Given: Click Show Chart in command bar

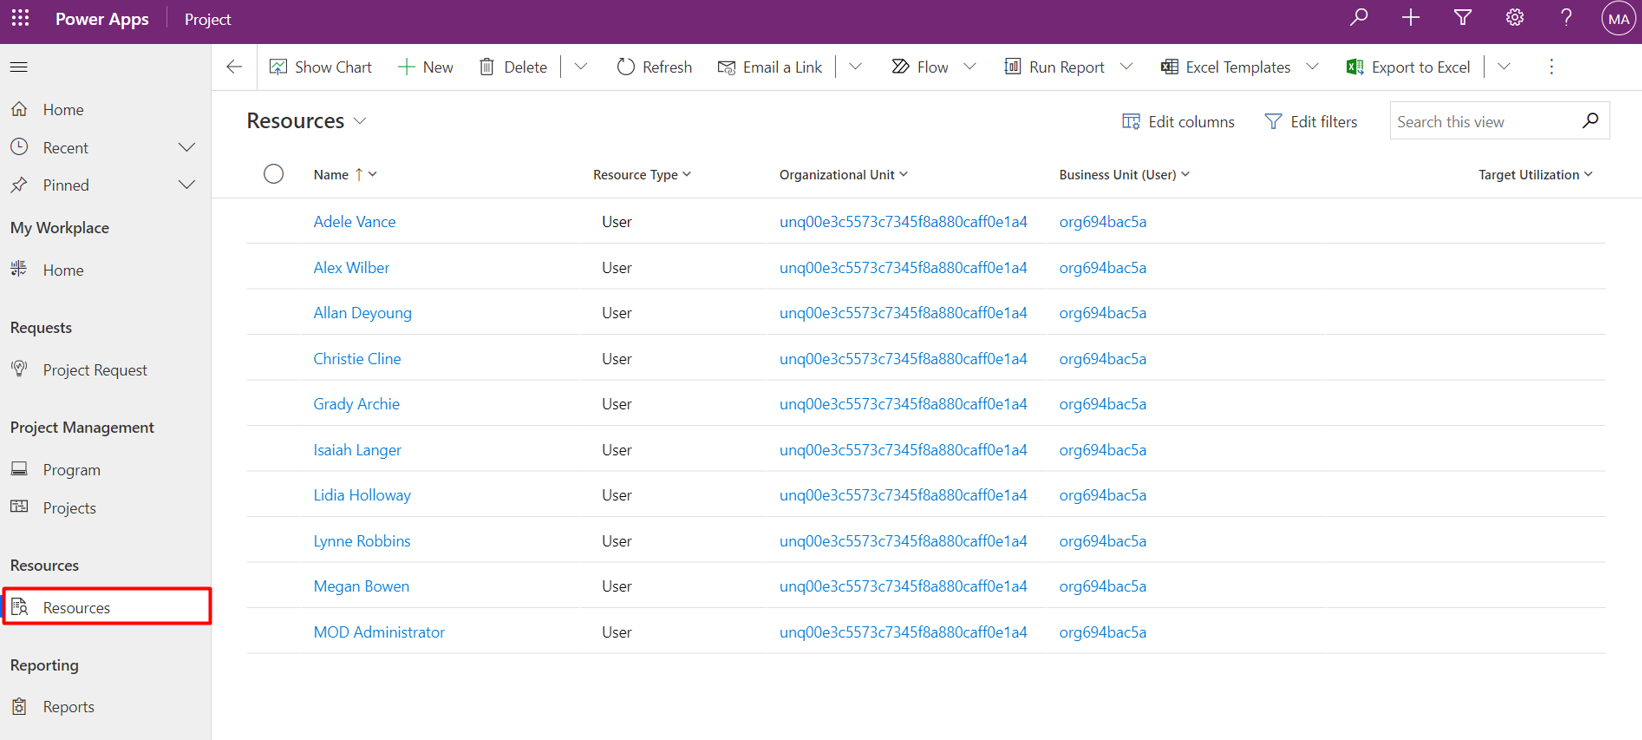Looking at the screenshot, I should 320,67.
